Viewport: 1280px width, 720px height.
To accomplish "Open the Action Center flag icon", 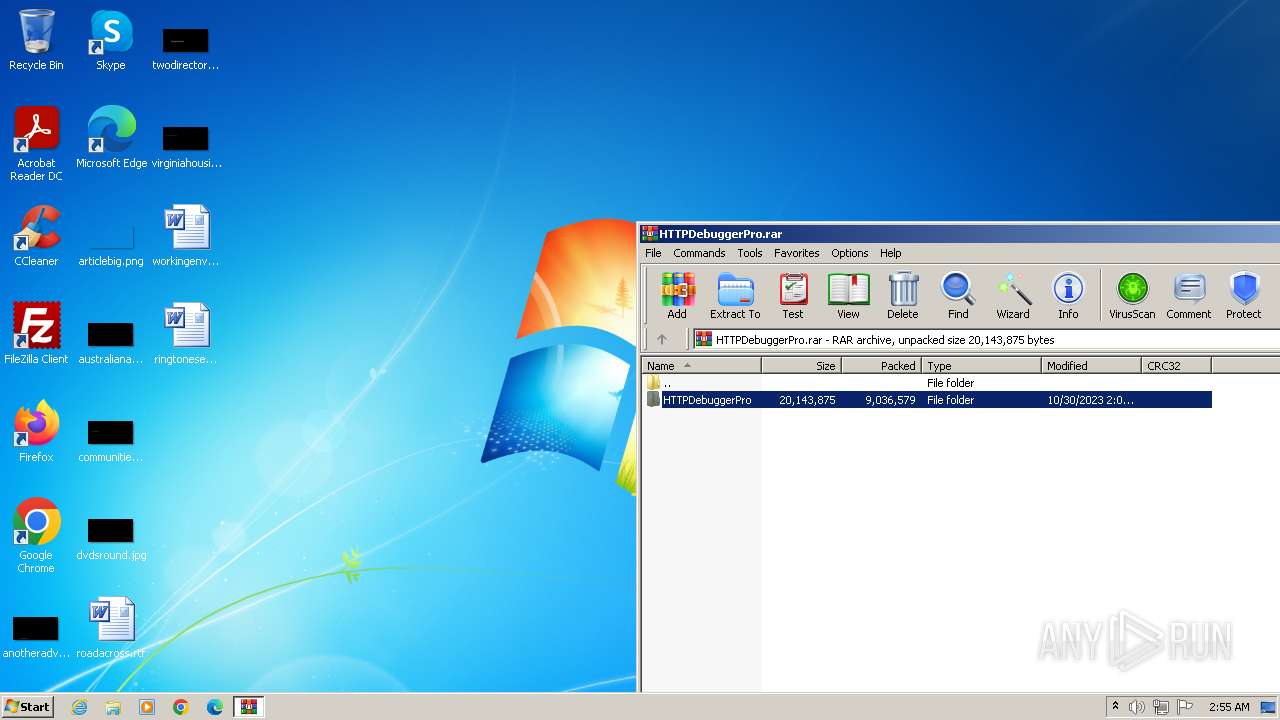I will (1185, 707).
